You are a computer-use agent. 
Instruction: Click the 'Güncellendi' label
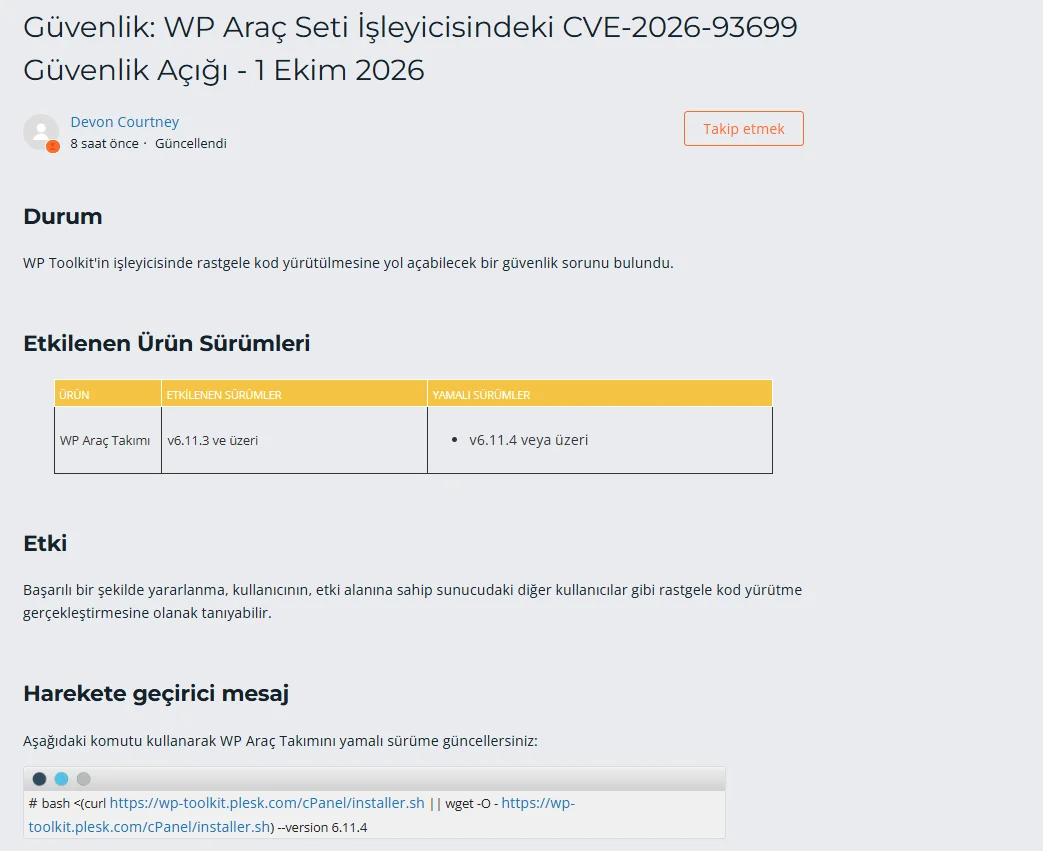click(x=191, y=144)
